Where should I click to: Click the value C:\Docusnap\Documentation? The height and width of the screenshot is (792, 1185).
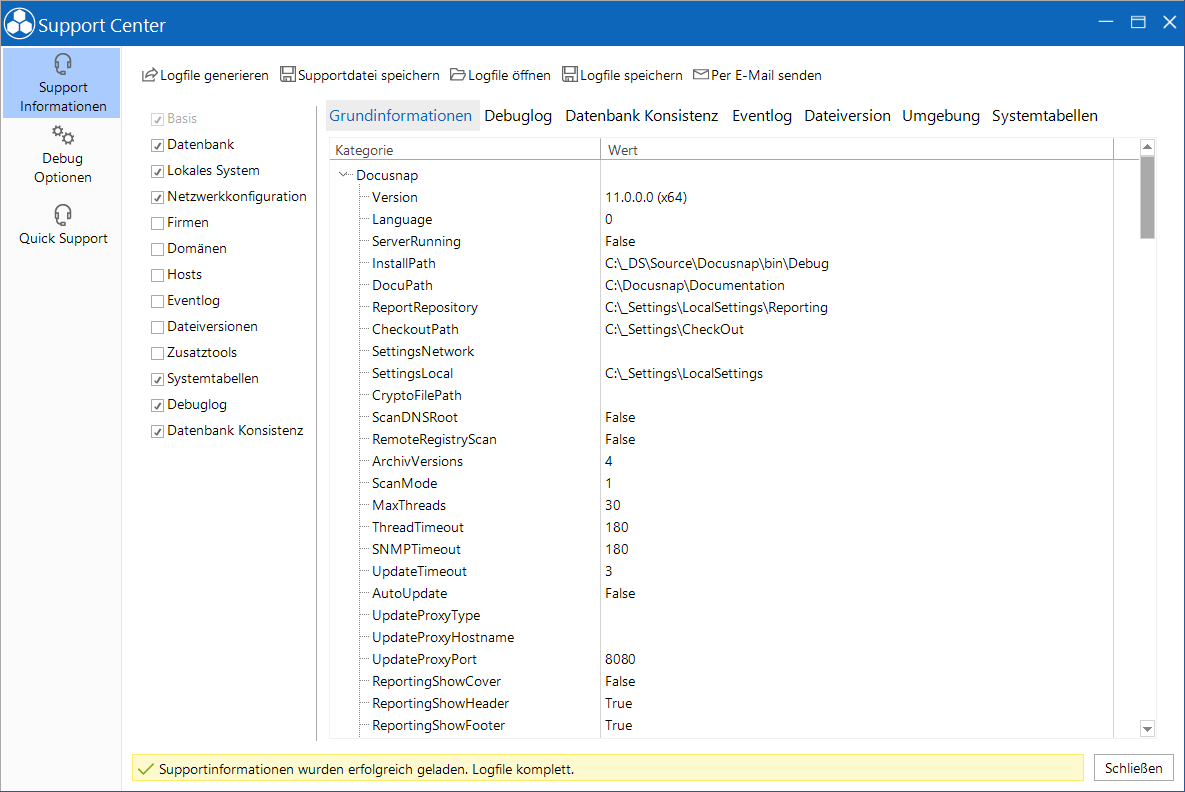tap(695, 285)
